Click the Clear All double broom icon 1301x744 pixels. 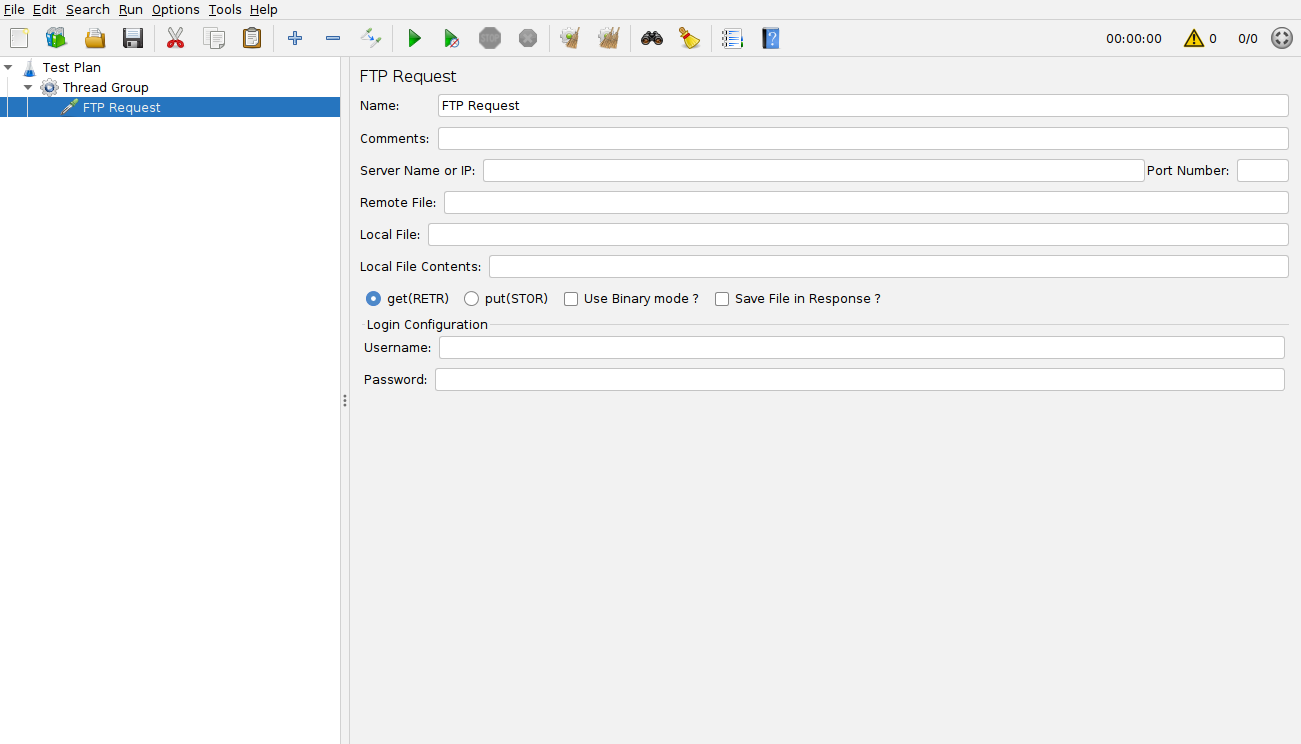(609, 38)
